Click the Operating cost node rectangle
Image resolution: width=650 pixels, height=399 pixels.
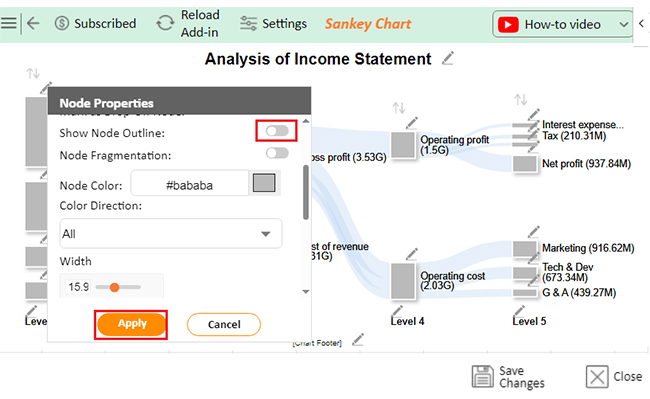coord(403,281)
